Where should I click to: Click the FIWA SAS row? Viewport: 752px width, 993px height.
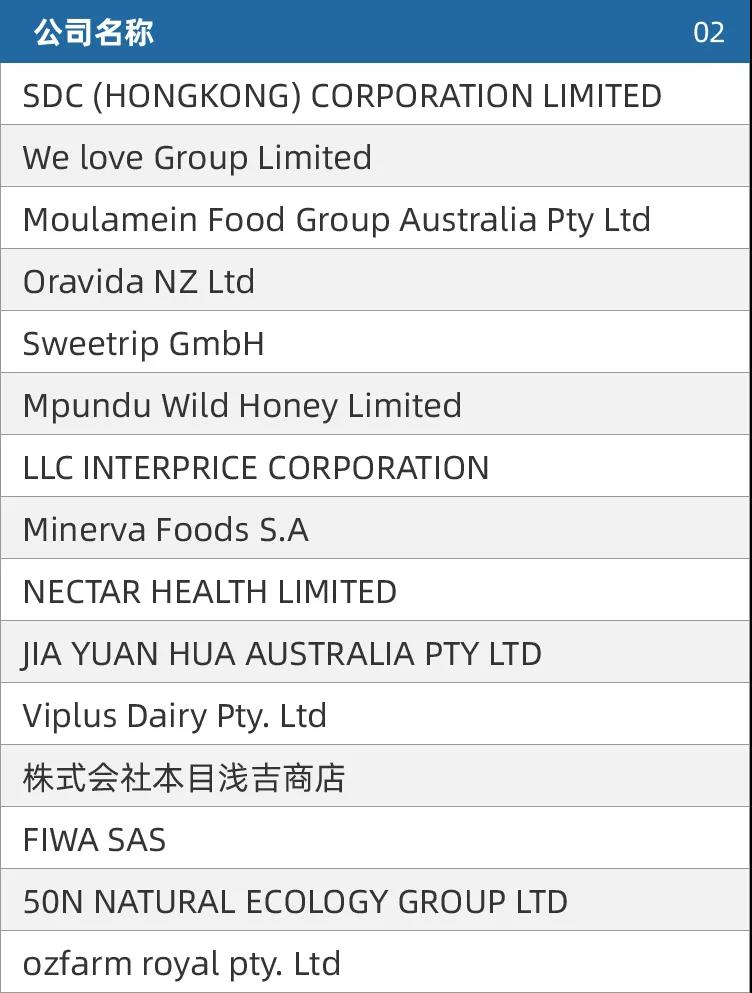(376, 838)
